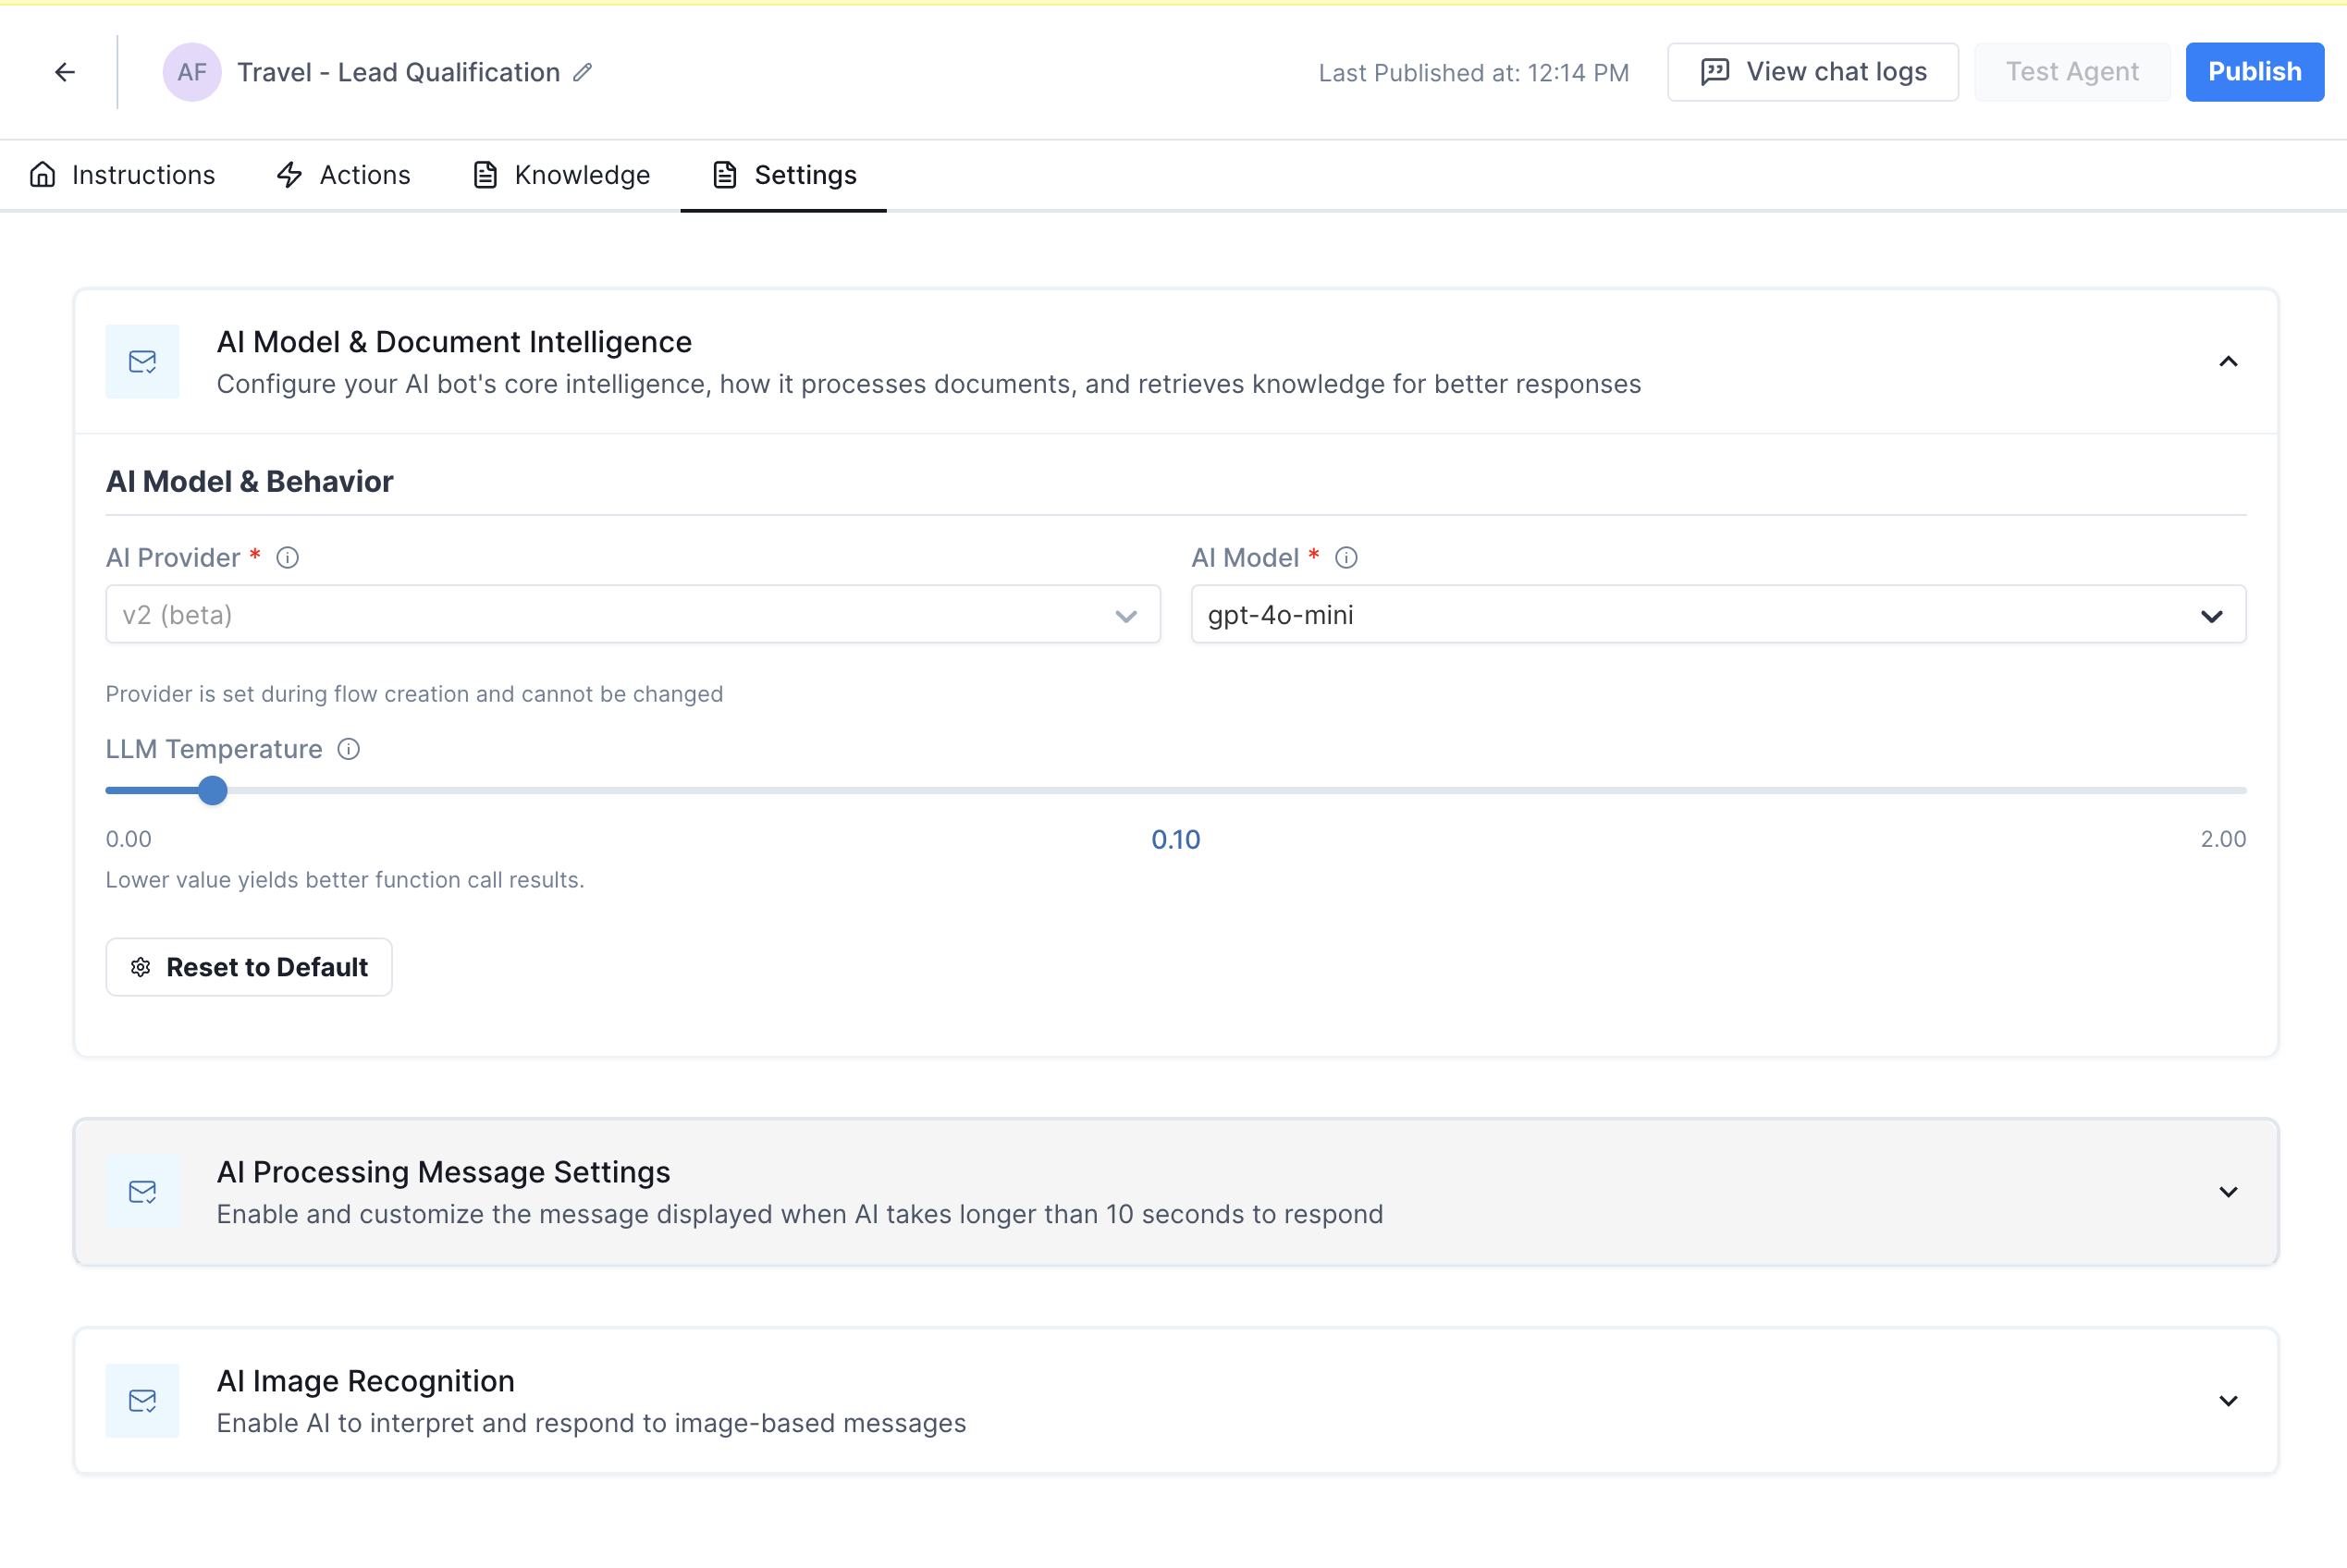Click the LLM Temperature slider handle
2347x1568 pixels.
(x=212, y=791)
